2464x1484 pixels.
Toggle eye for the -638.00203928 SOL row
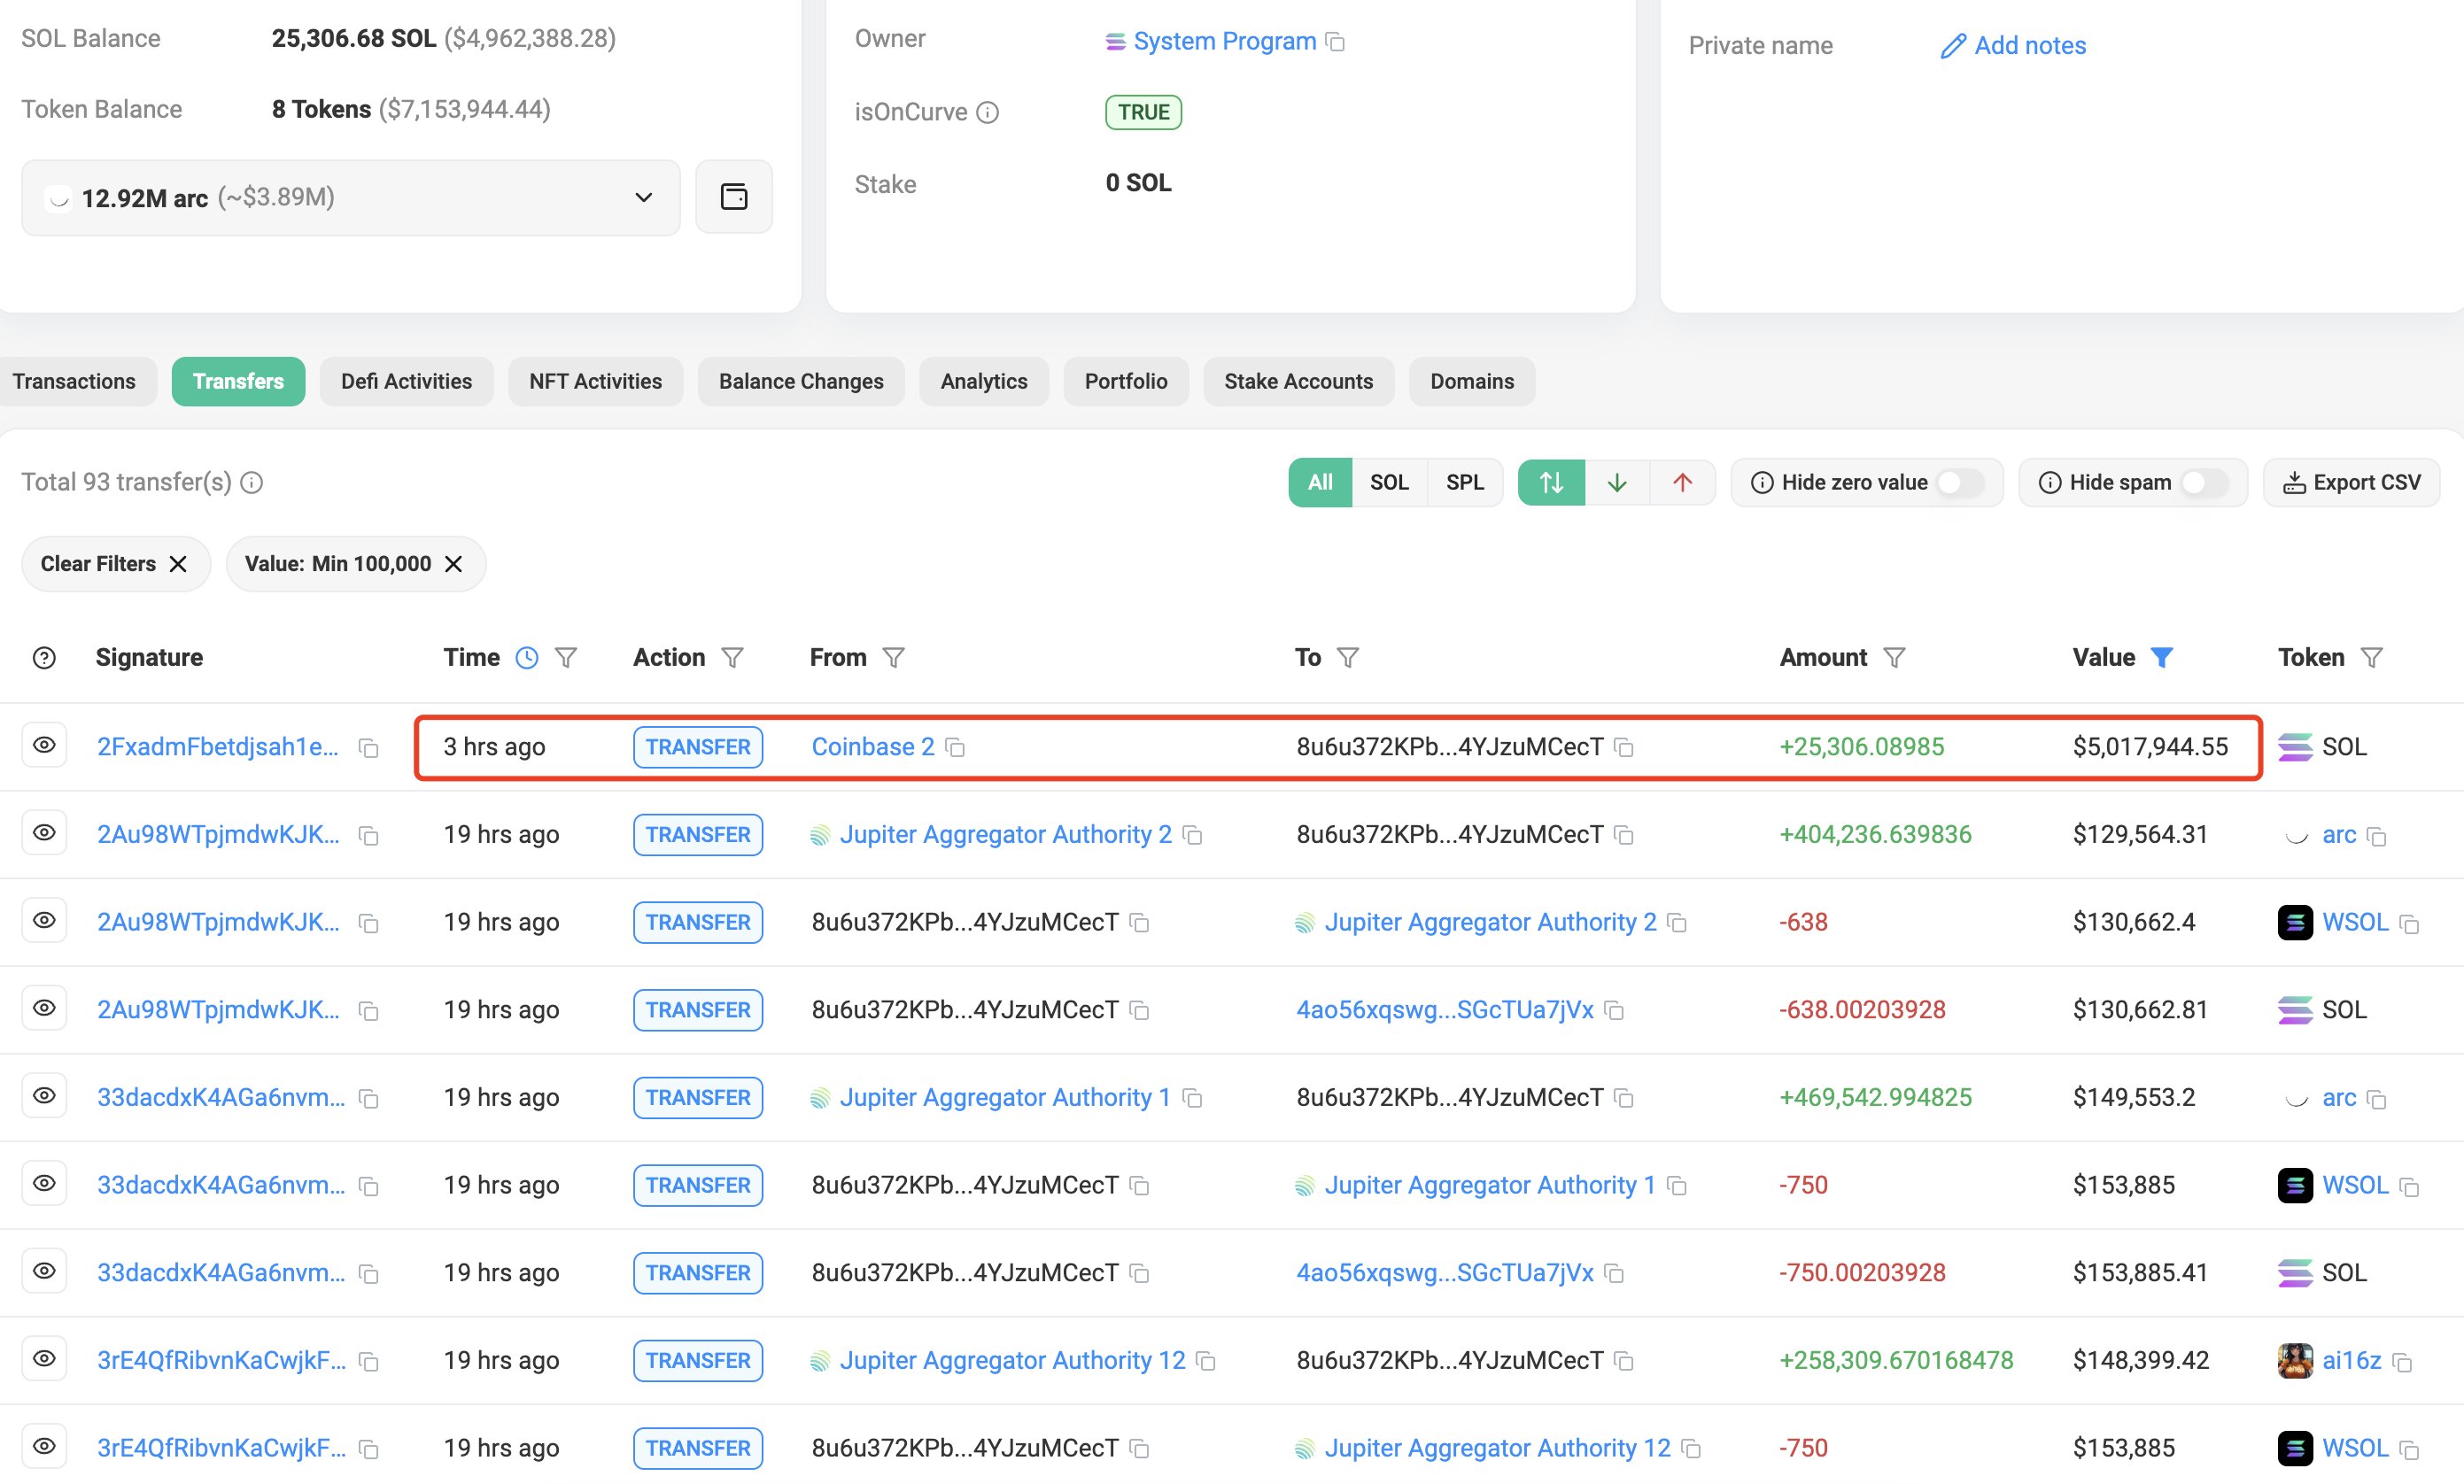[44, 1008]
